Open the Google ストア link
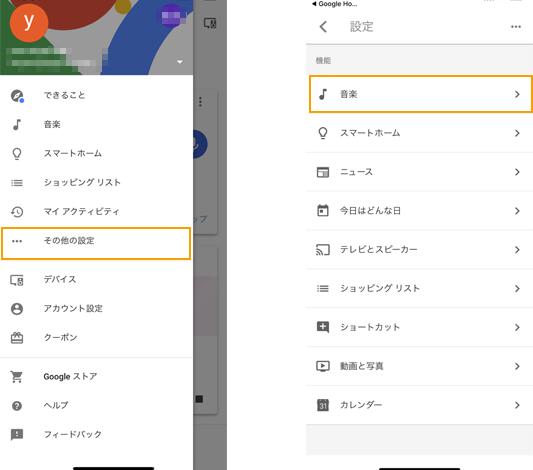Viewport: 533px width, 470px height. [96, 377]
